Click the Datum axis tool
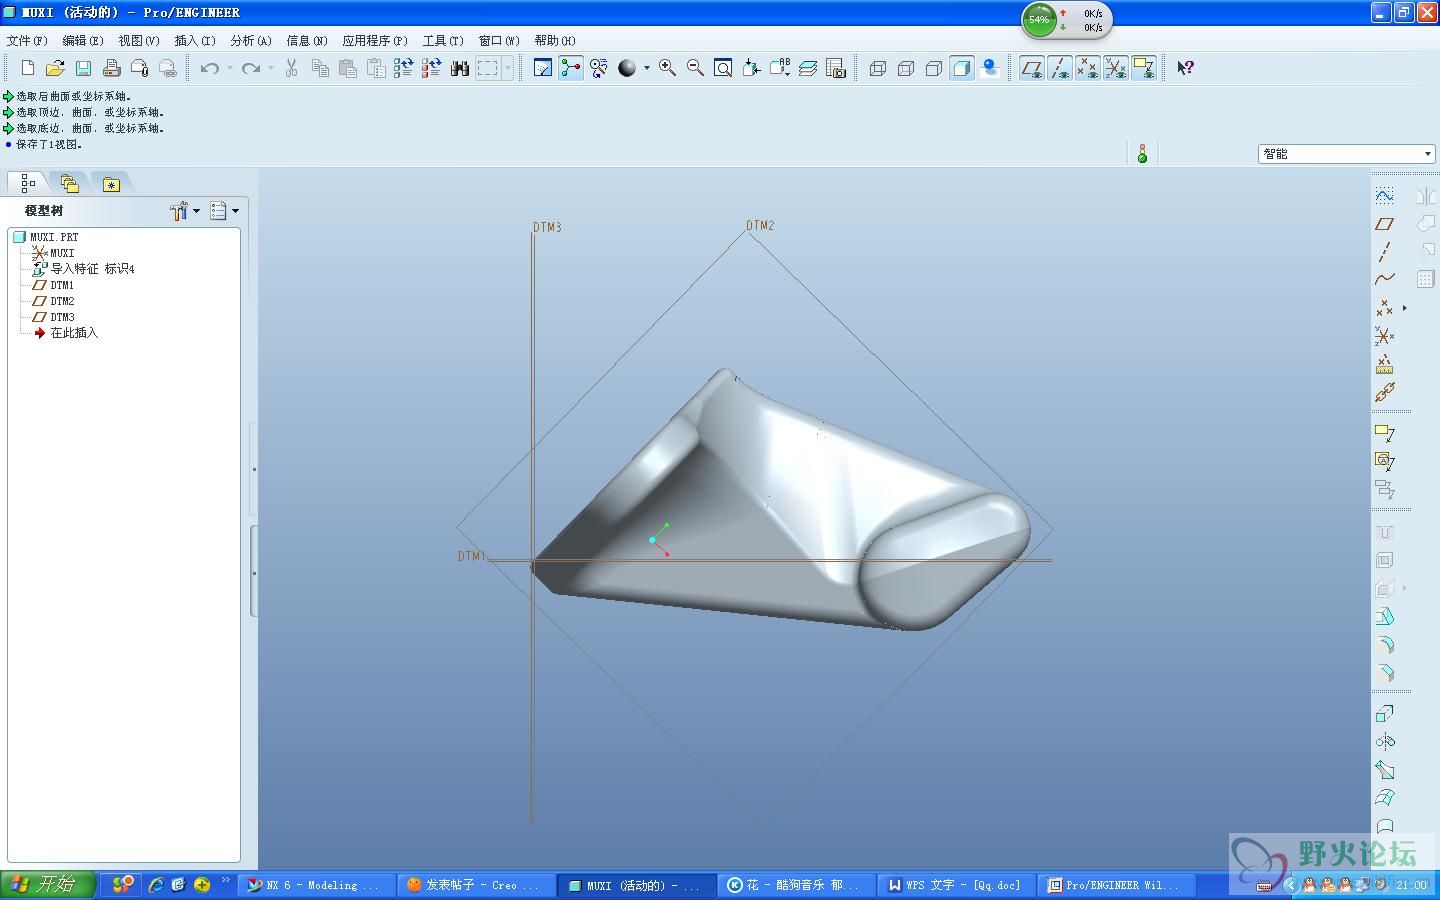The image size is (1440, 900). tap(1385, 252)
